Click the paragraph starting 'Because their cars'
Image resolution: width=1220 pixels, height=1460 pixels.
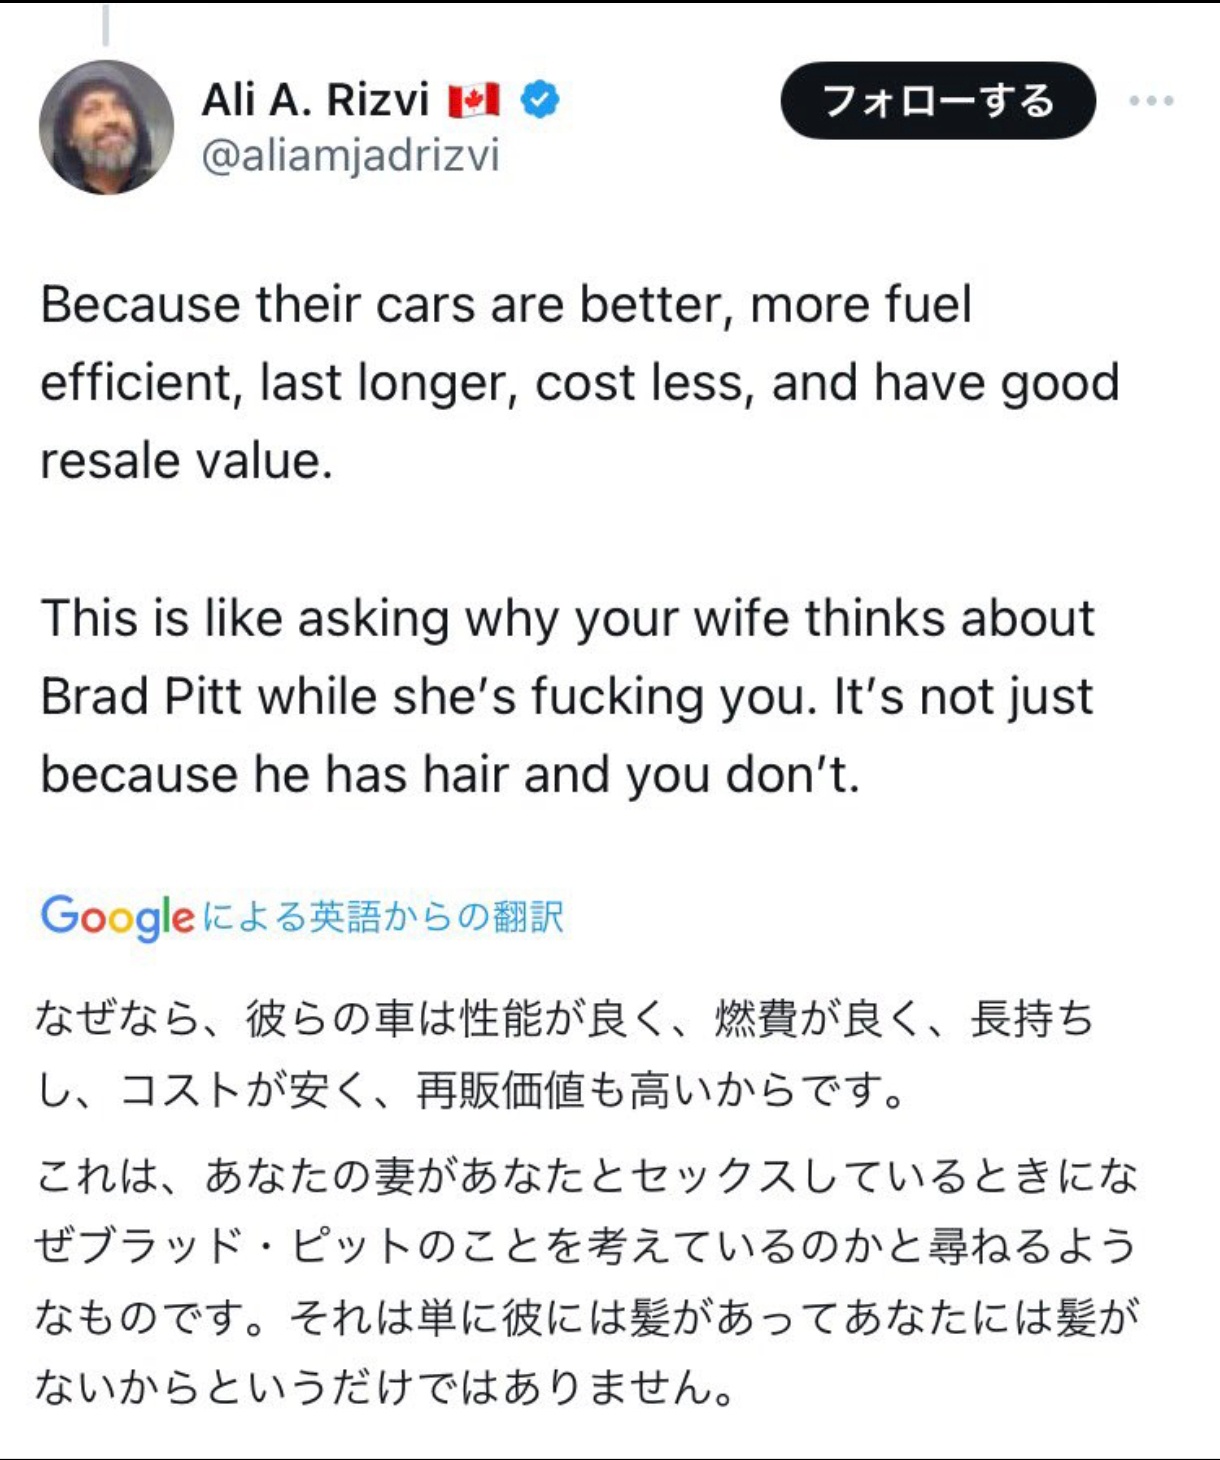(x=579, y=382)
